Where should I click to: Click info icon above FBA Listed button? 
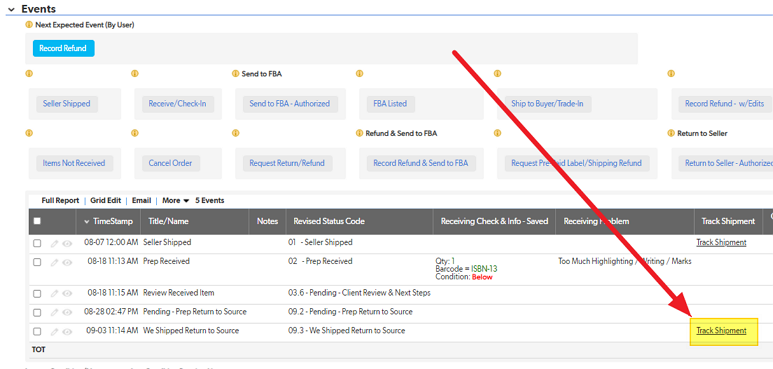pos(359,74)
